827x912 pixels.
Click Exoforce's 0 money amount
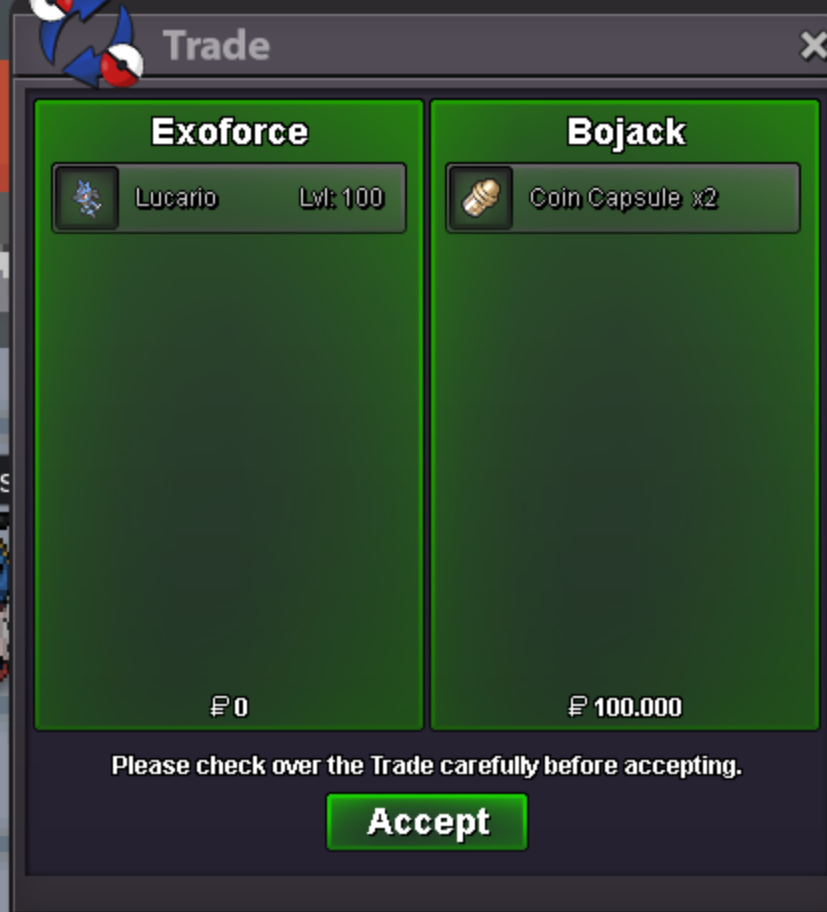[x=241, y=707]
